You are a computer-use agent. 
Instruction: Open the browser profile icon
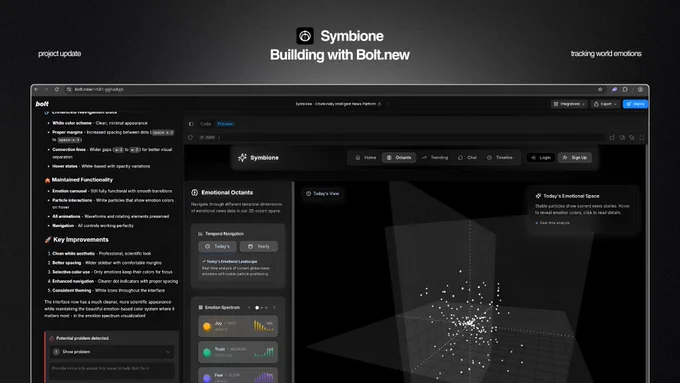[x=640, y=89]
